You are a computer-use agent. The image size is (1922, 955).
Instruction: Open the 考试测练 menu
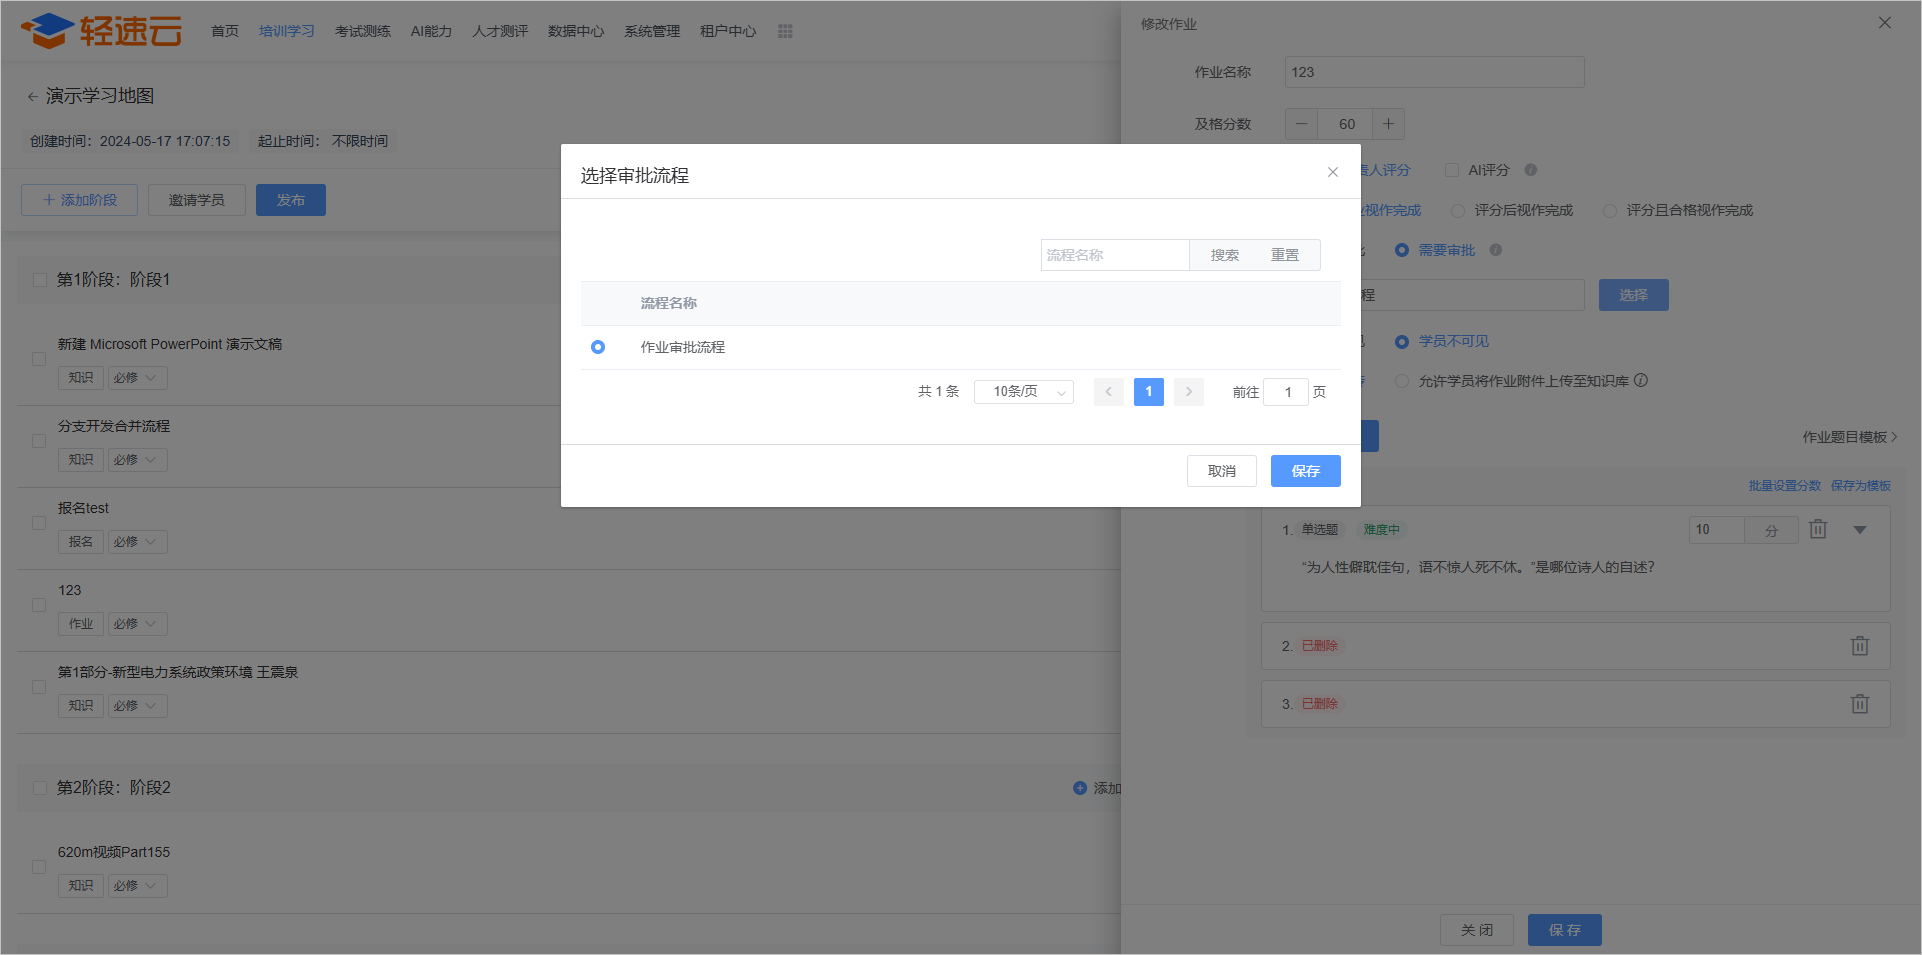362,31
